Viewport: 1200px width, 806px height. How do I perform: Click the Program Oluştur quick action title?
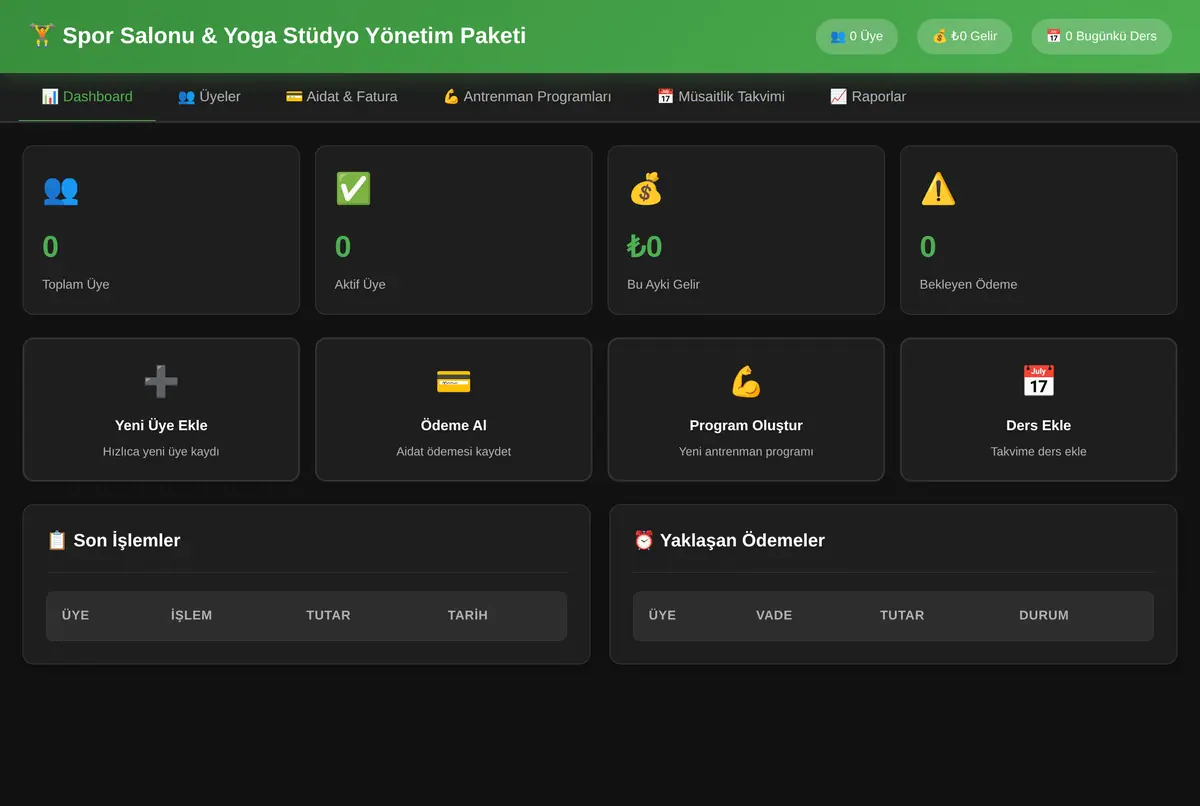click(746, 425)
